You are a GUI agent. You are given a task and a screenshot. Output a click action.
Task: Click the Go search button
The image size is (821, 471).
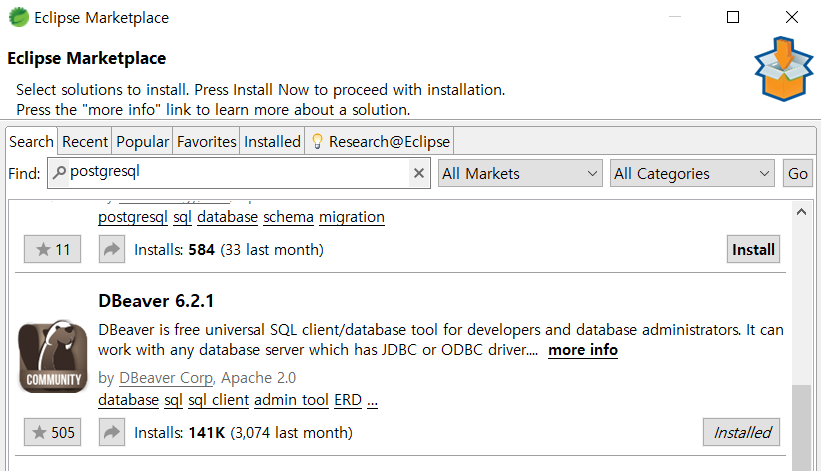point(797,173)
